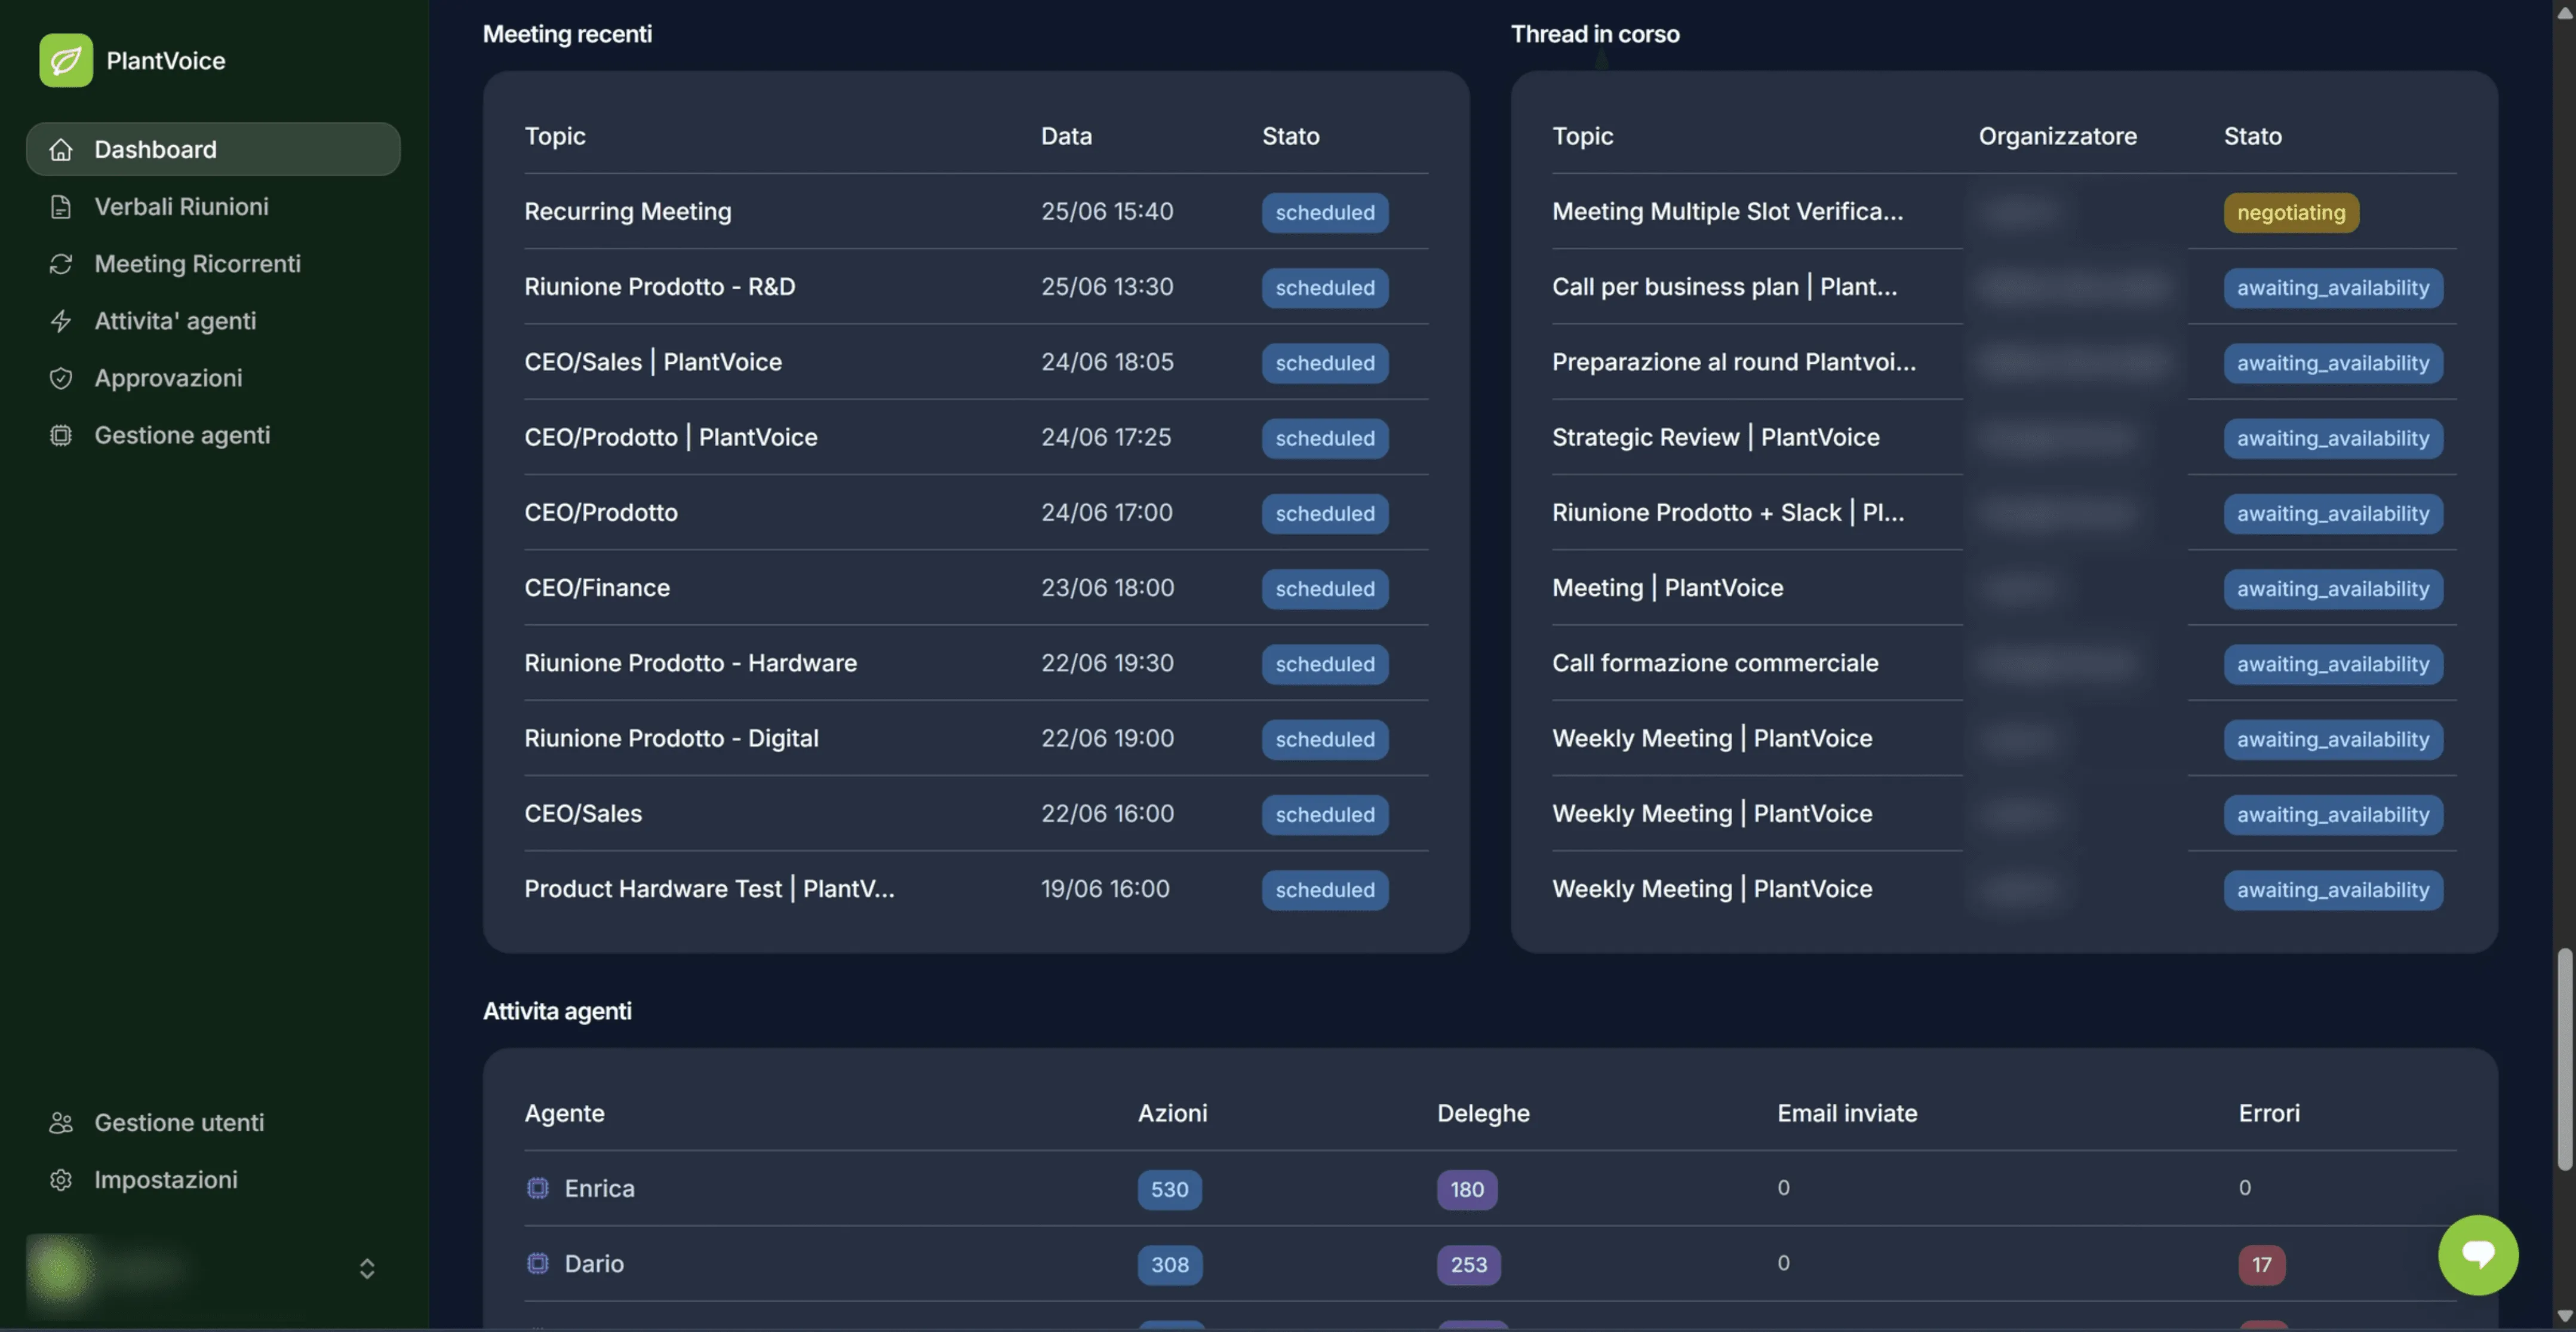Click the negotiating status badge
Viewport: 2576px width, 1332px height.
pos(2291,212)
